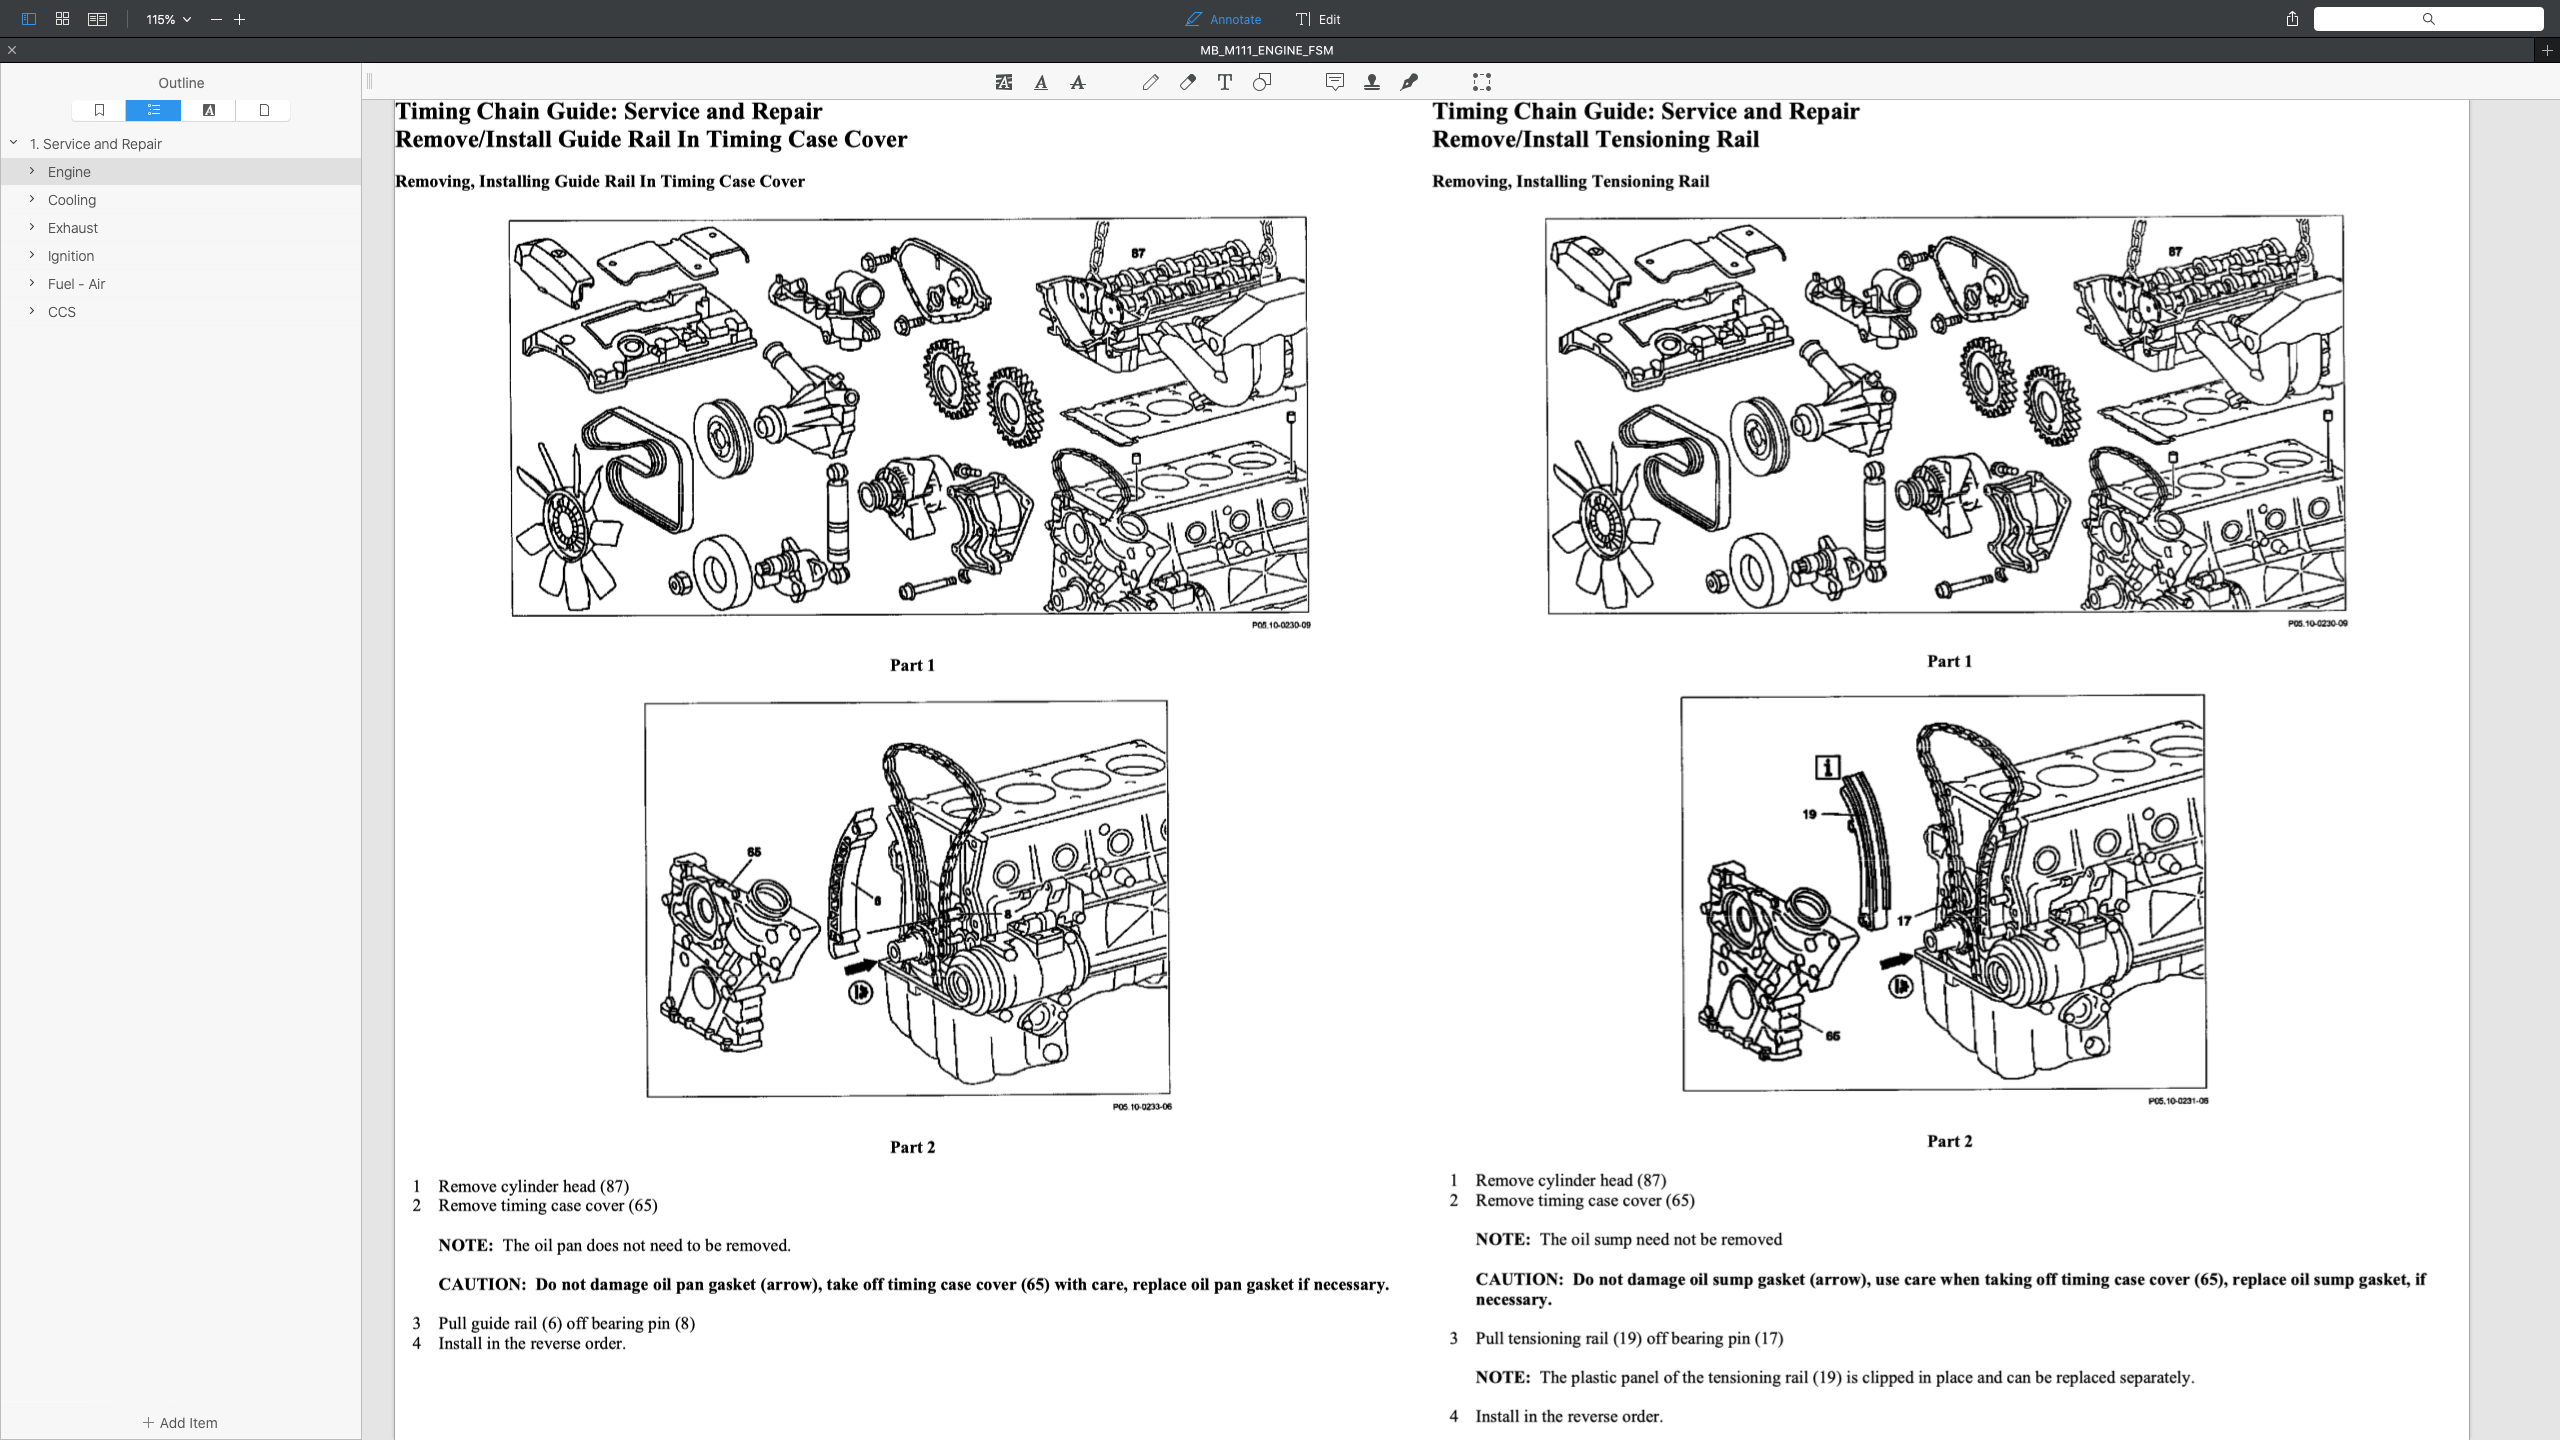Select the eraser tool
2560x1440 pixels.
(x=1188, y=82)
